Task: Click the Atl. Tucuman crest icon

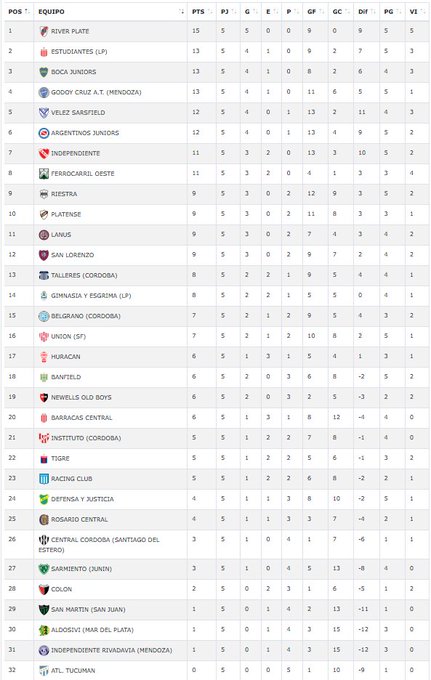Action: pos(44,670)
